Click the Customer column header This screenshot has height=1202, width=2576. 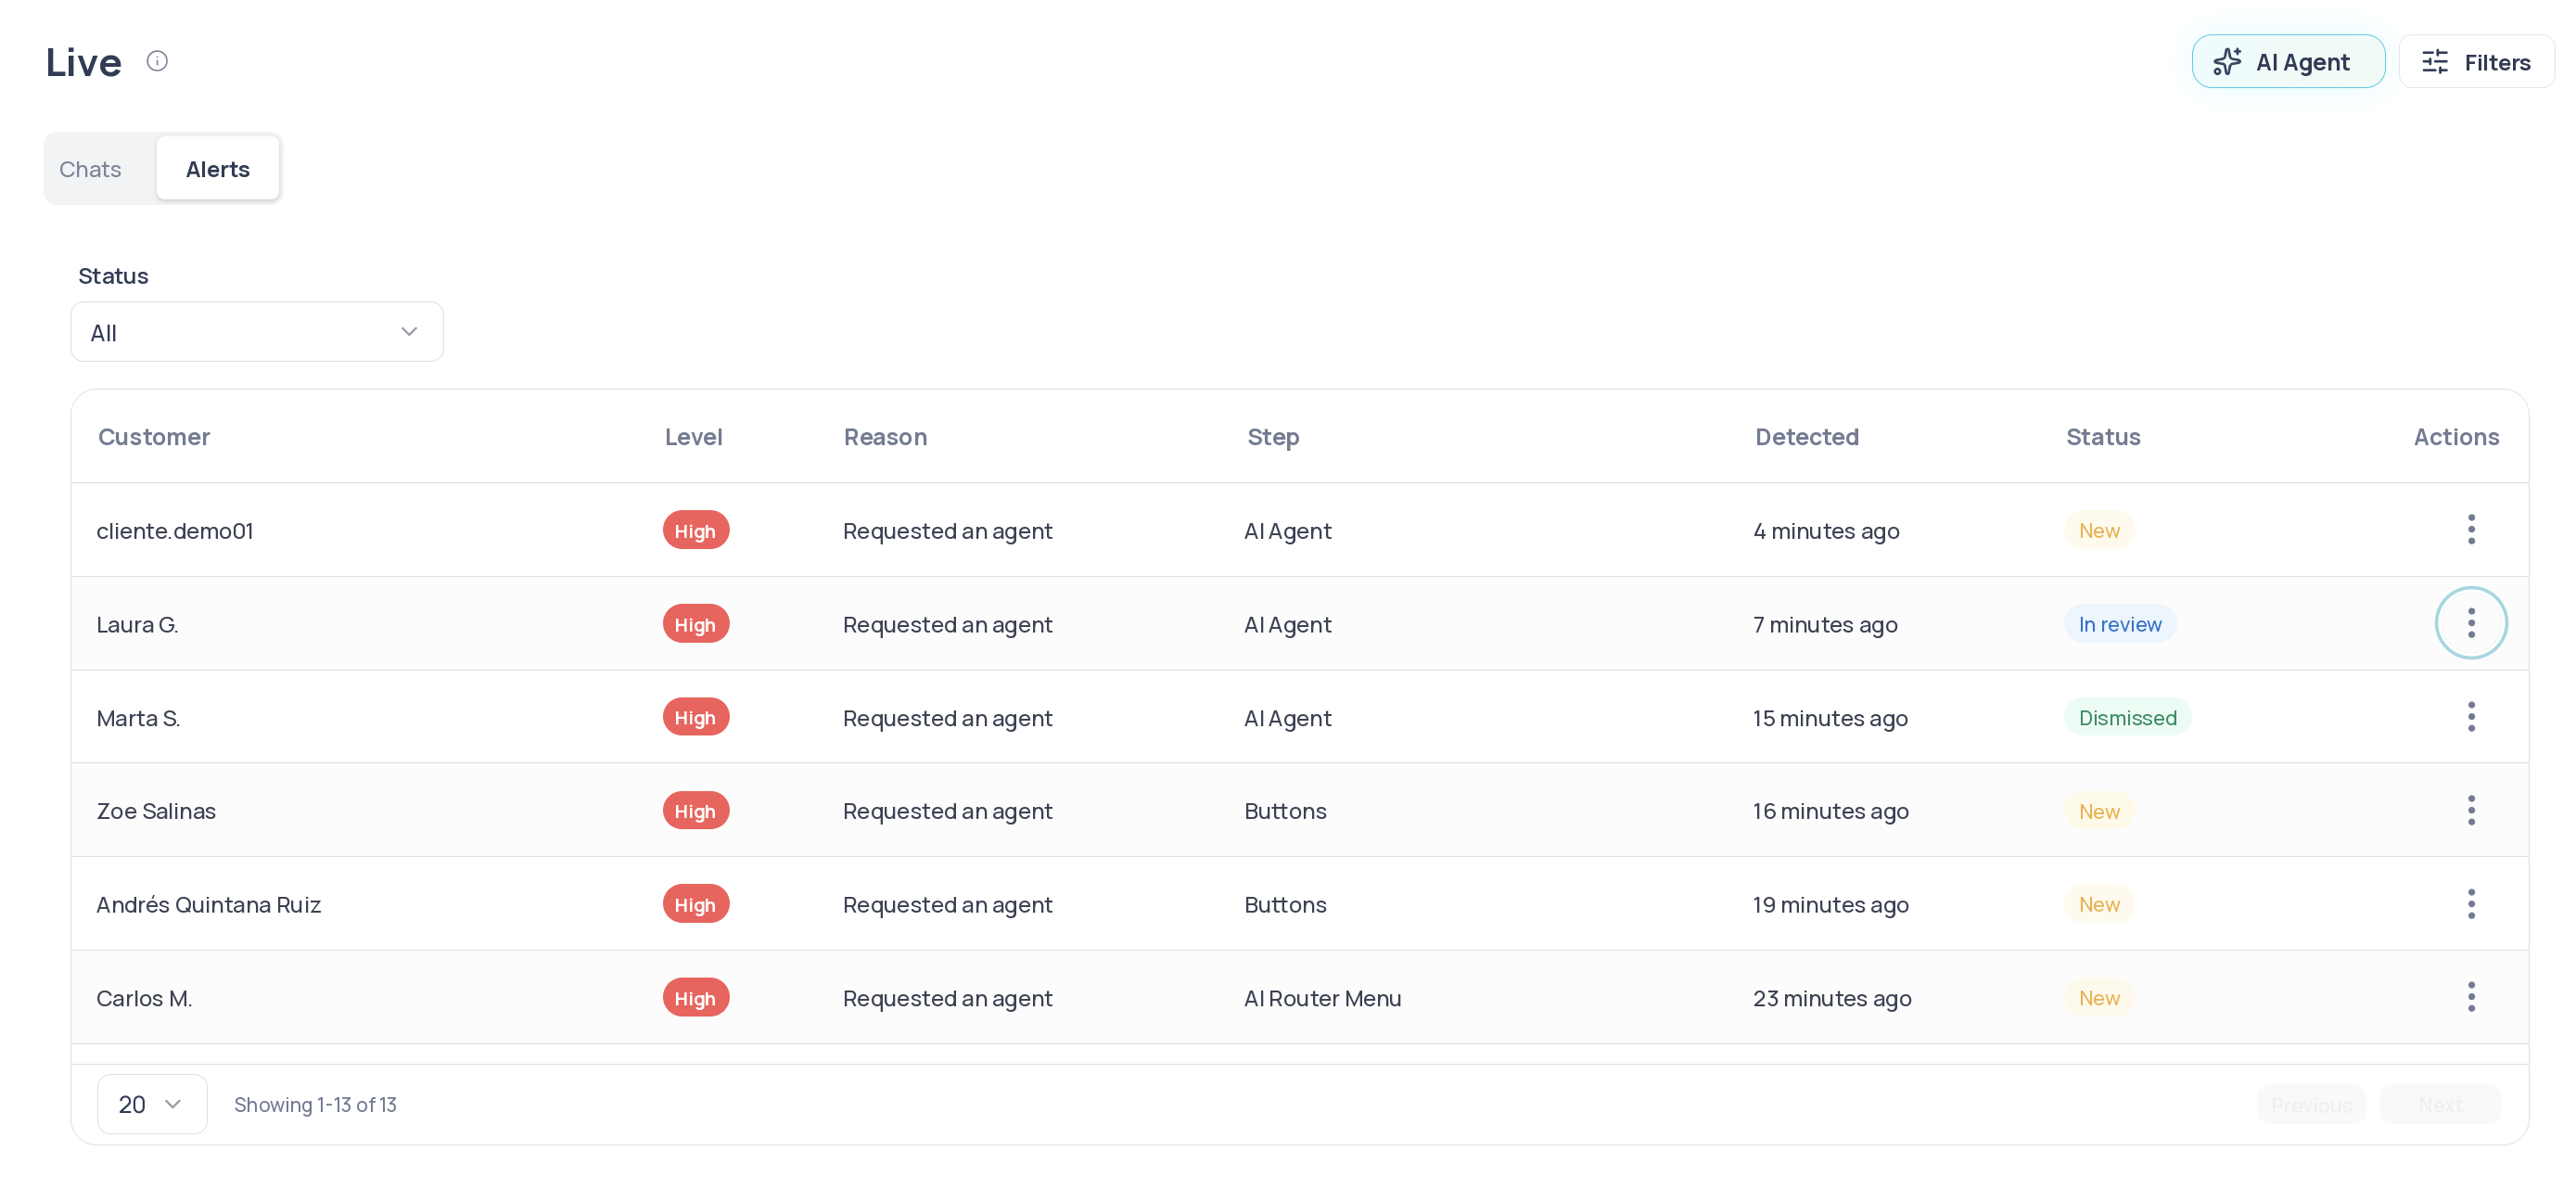pyautogui.click(x=154, y=437)
